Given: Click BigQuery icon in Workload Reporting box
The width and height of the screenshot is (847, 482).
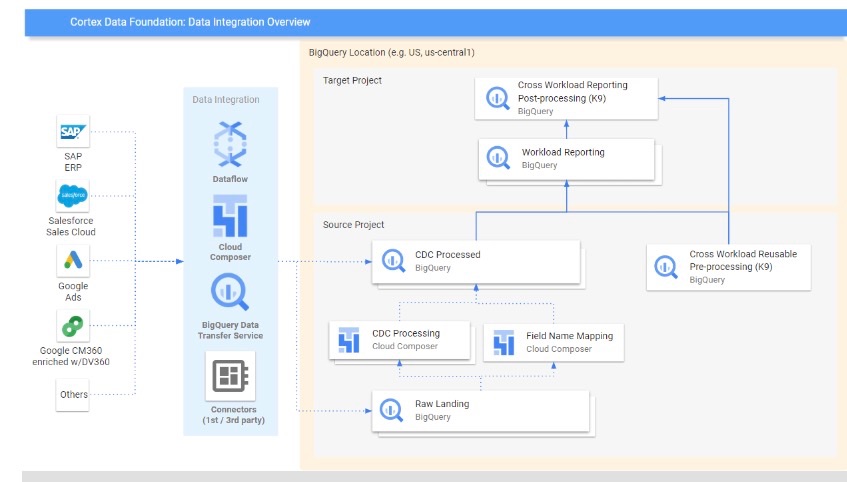Looking at the screenshot, I should [498, 158].
